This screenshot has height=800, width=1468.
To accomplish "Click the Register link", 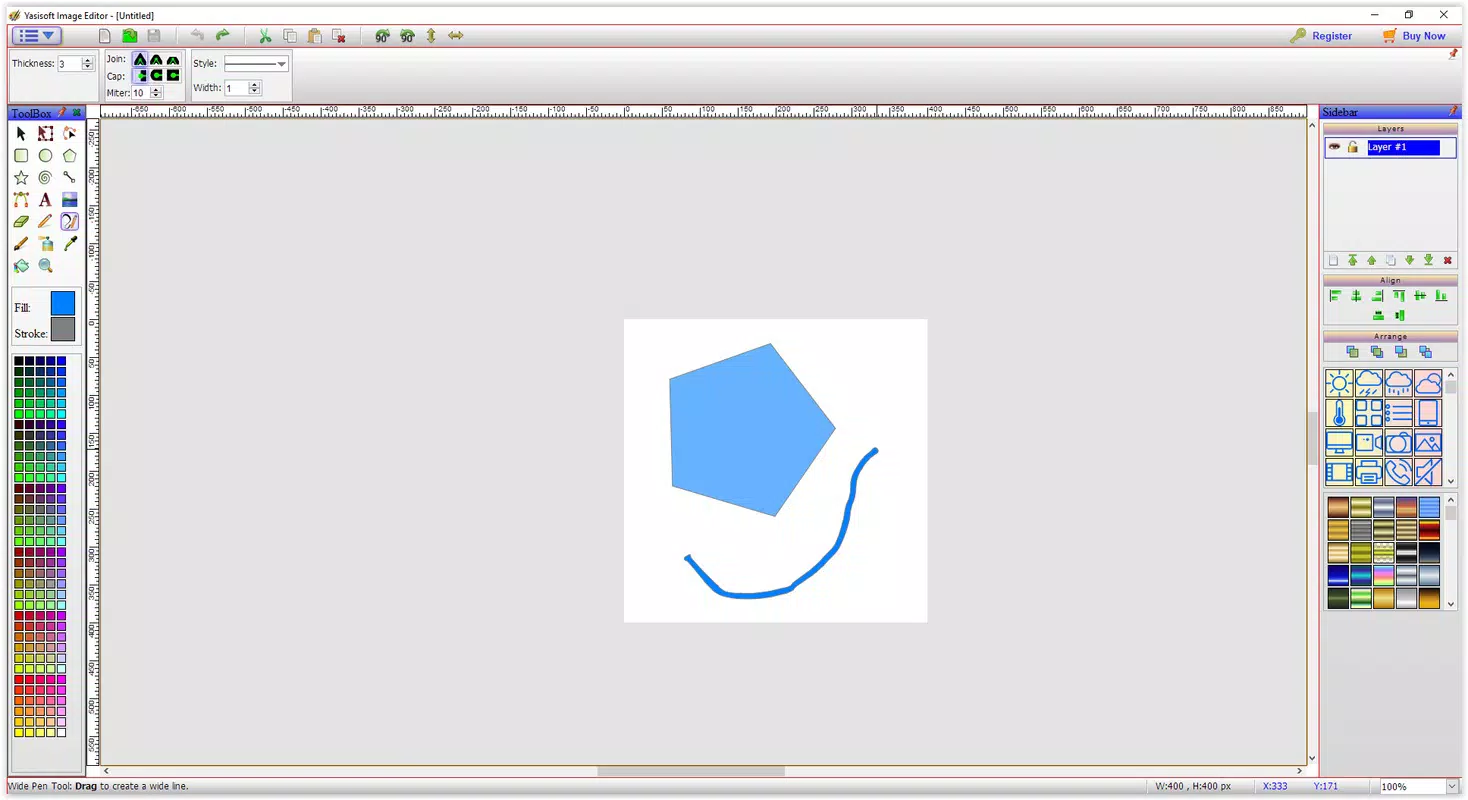I will 1332,36.
